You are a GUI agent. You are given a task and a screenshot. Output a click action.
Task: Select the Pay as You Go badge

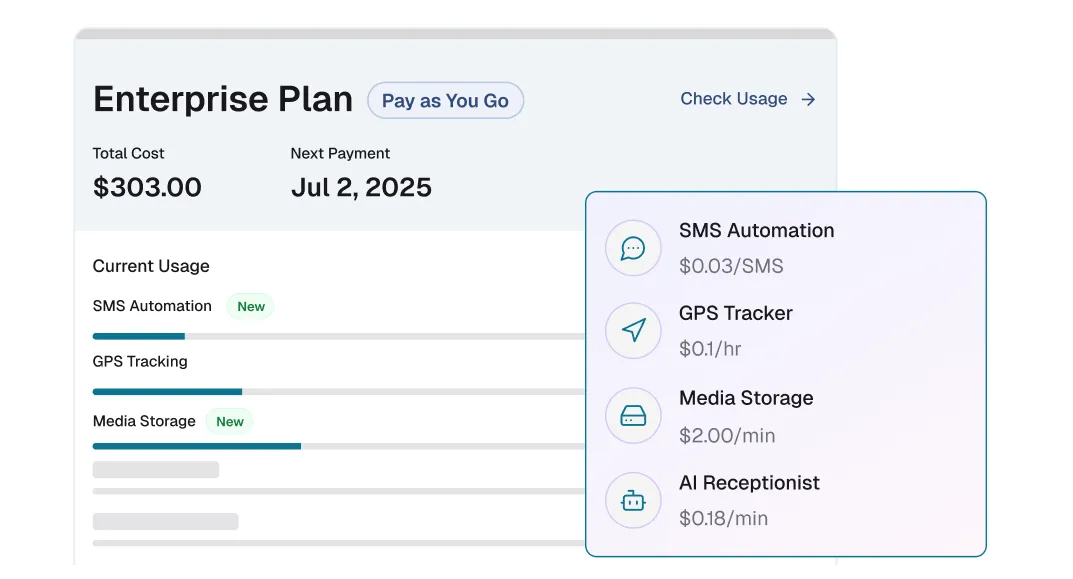coord(445,100)
